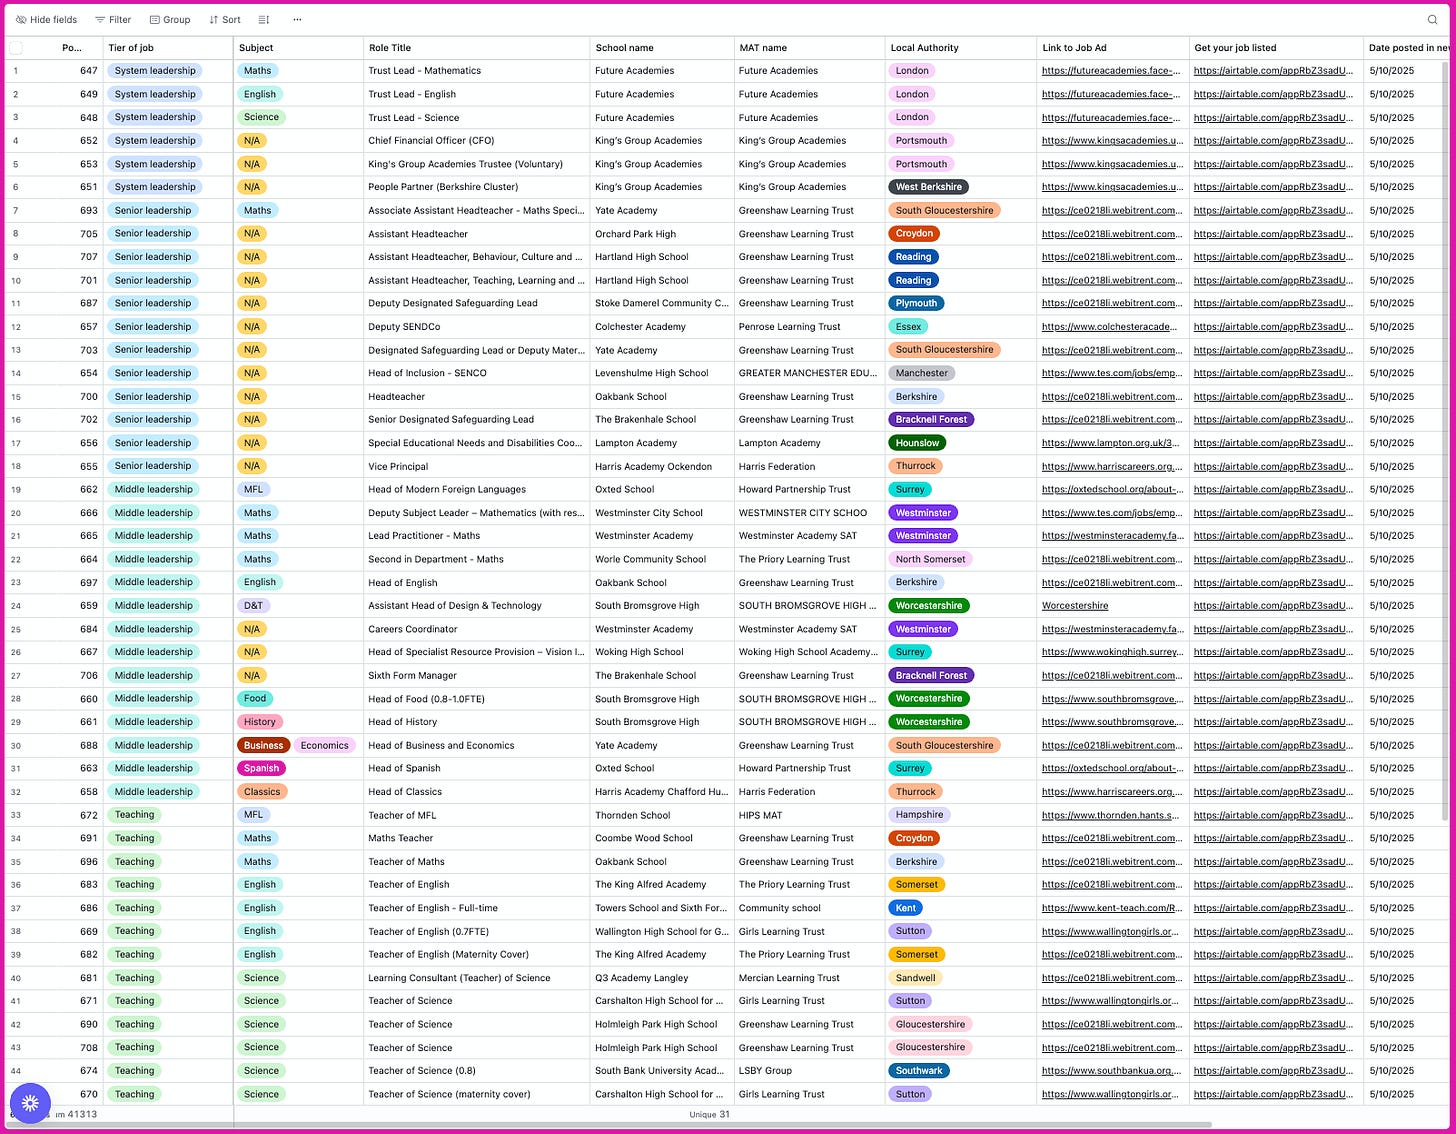The width and height of the screenshot is (1456, 1134).
Task: Click the Business subject tag
Action: click(x=263, y=745)
